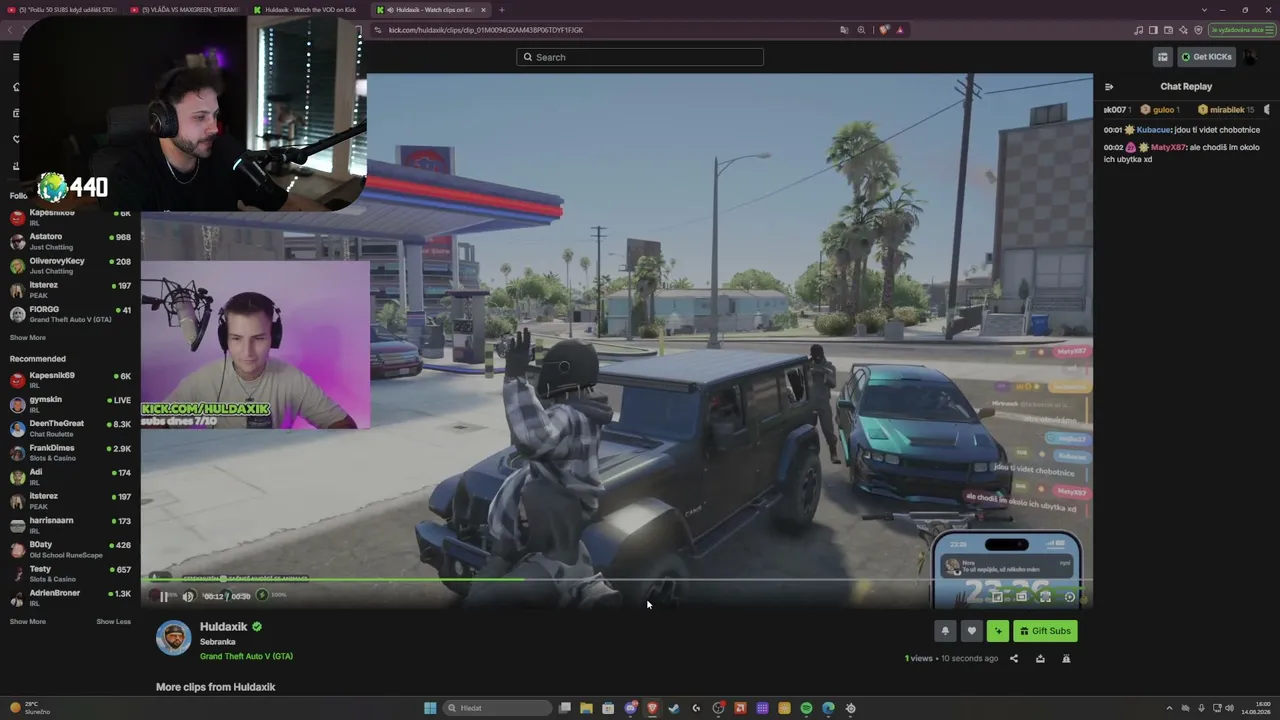
Task: Open the Testy Slots & Casino channel
Action: coord(70,573)
